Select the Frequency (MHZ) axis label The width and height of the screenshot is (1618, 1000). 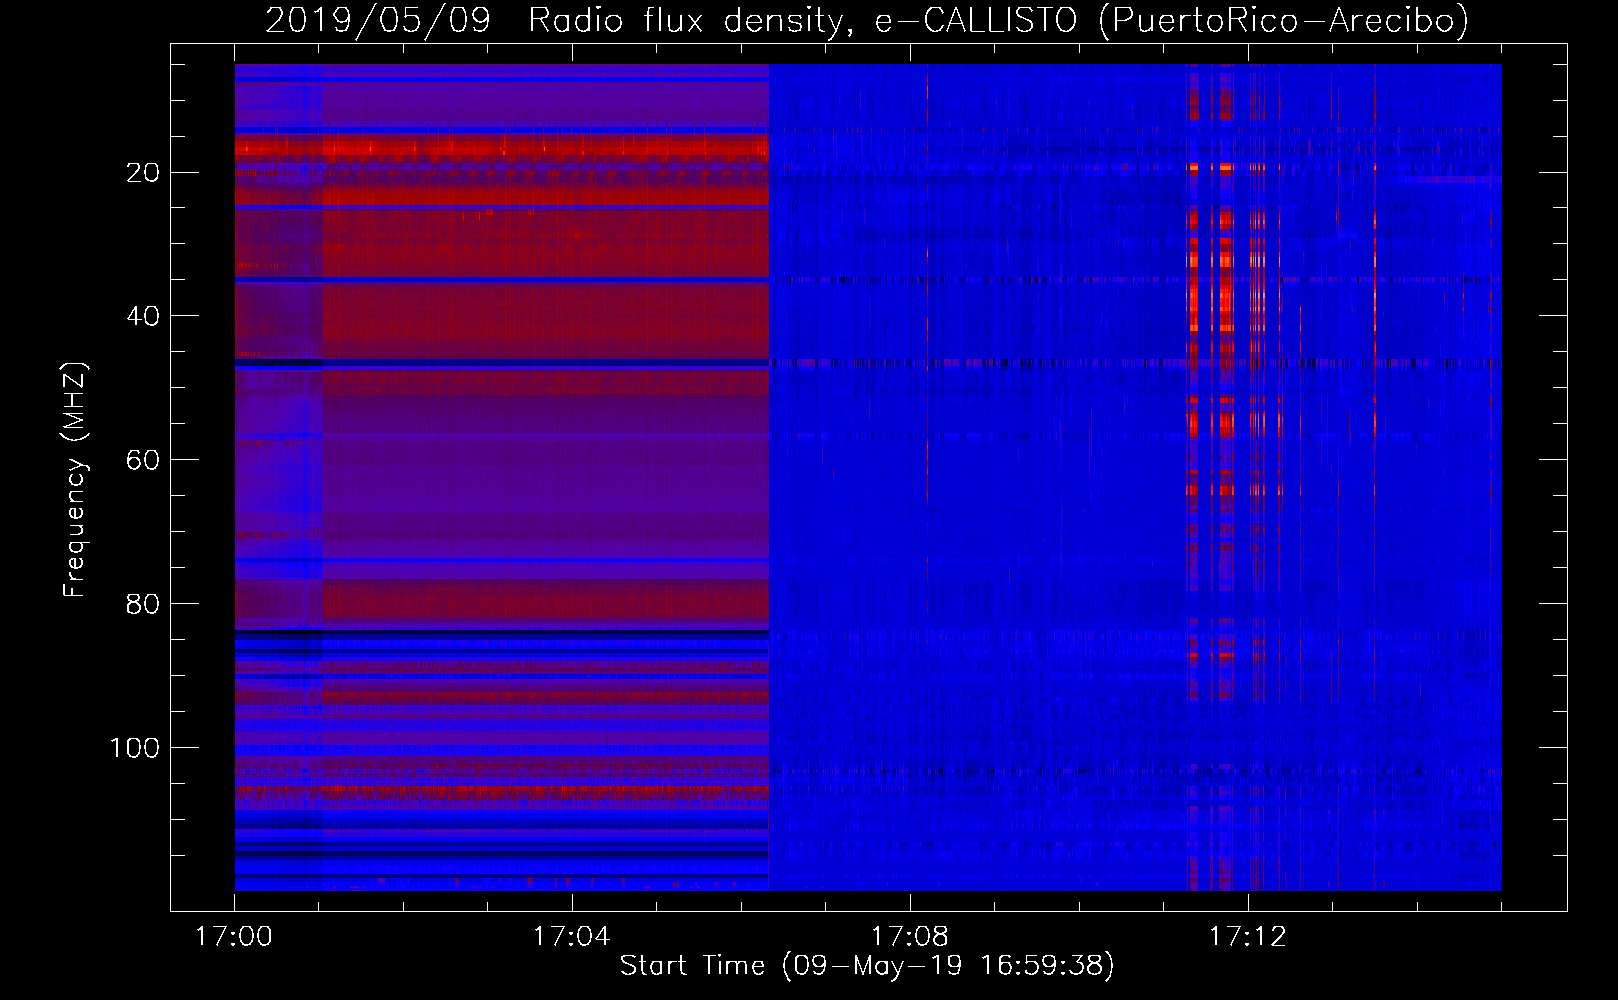(75, 479)
